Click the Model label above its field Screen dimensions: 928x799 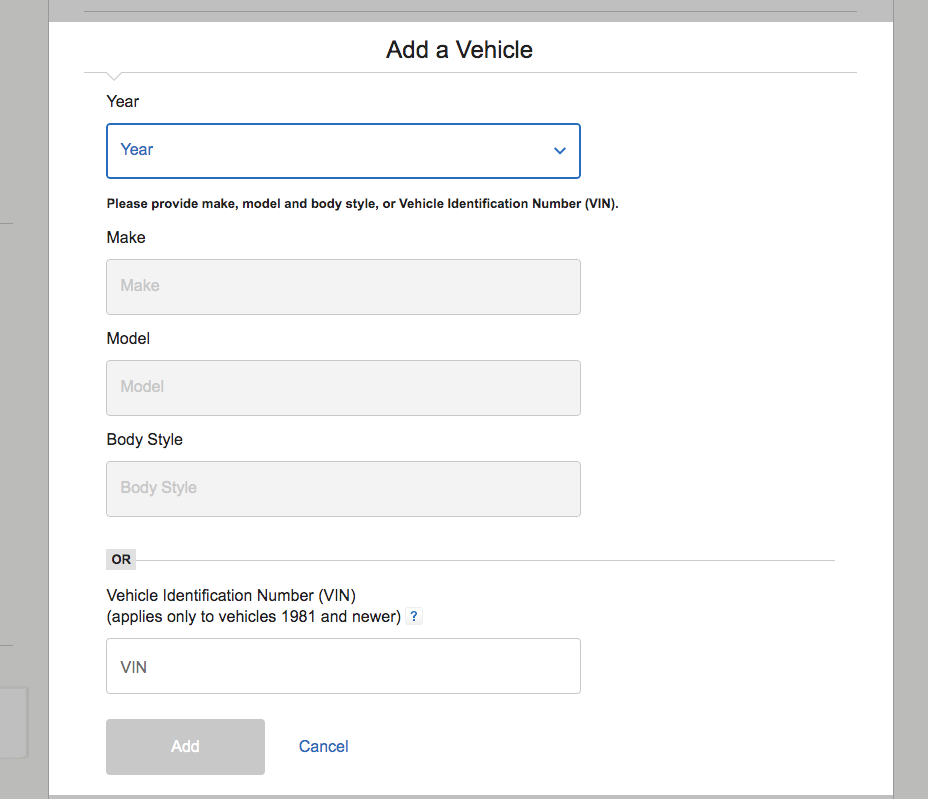[x=128, y=339]
